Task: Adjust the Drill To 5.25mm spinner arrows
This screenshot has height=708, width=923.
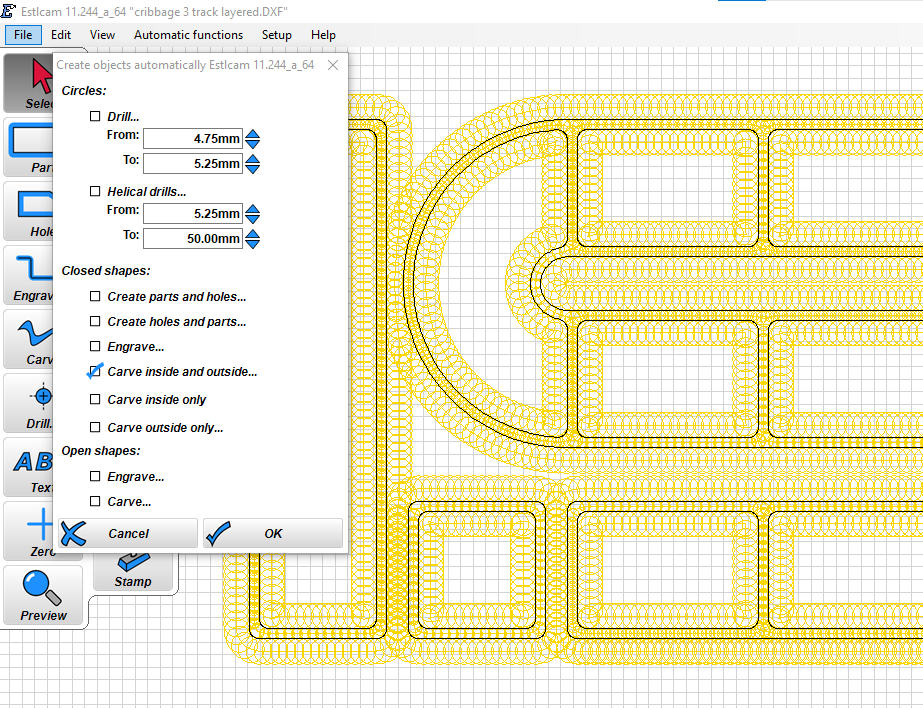Action: (x=253, y=164)
